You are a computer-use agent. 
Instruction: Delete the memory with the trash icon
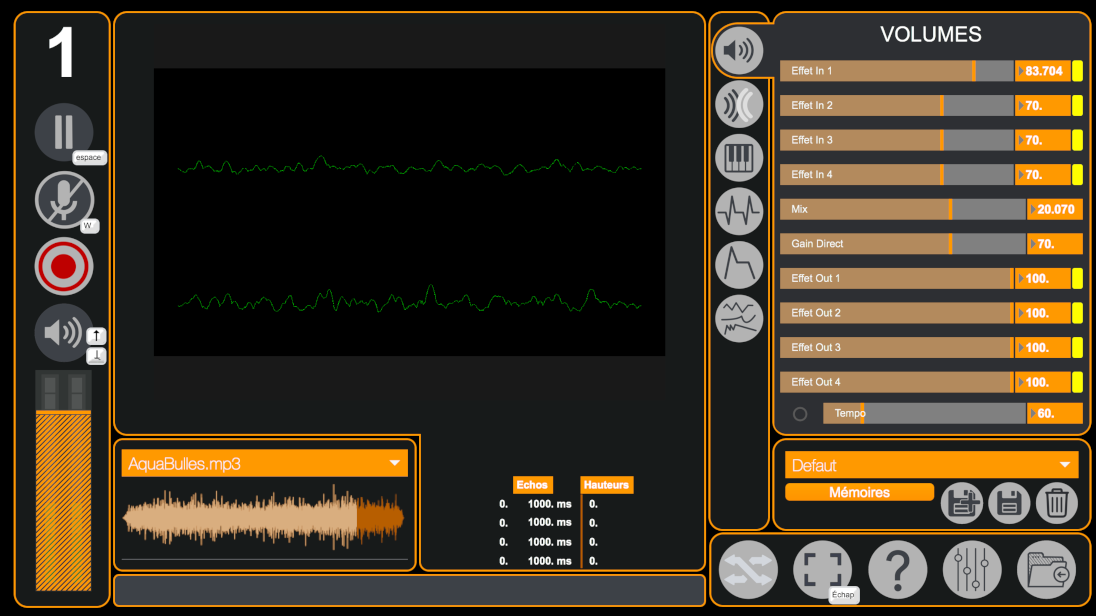coord(1056,503)
